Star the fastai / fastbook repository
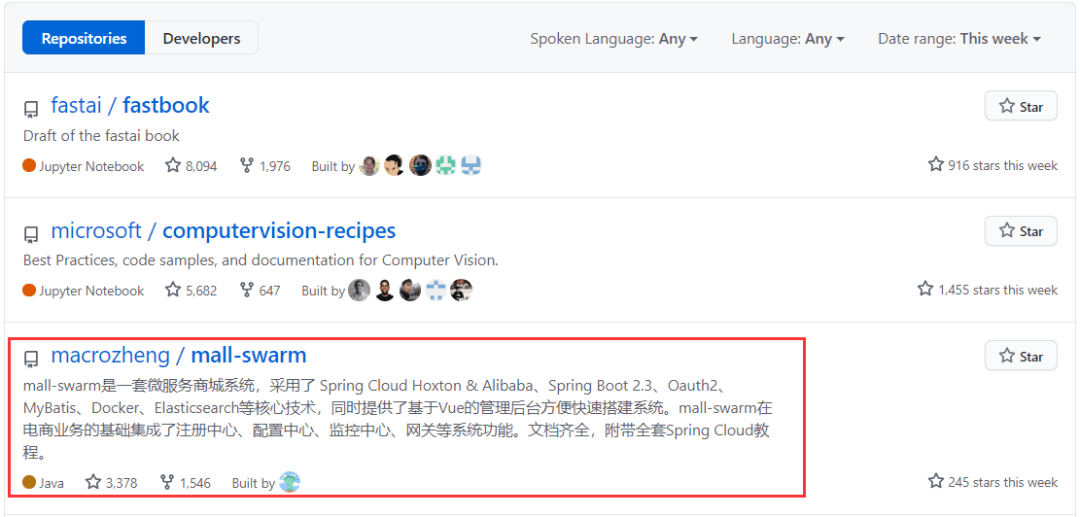Screen dimensions: 1080x517 tap(1021, 106)
